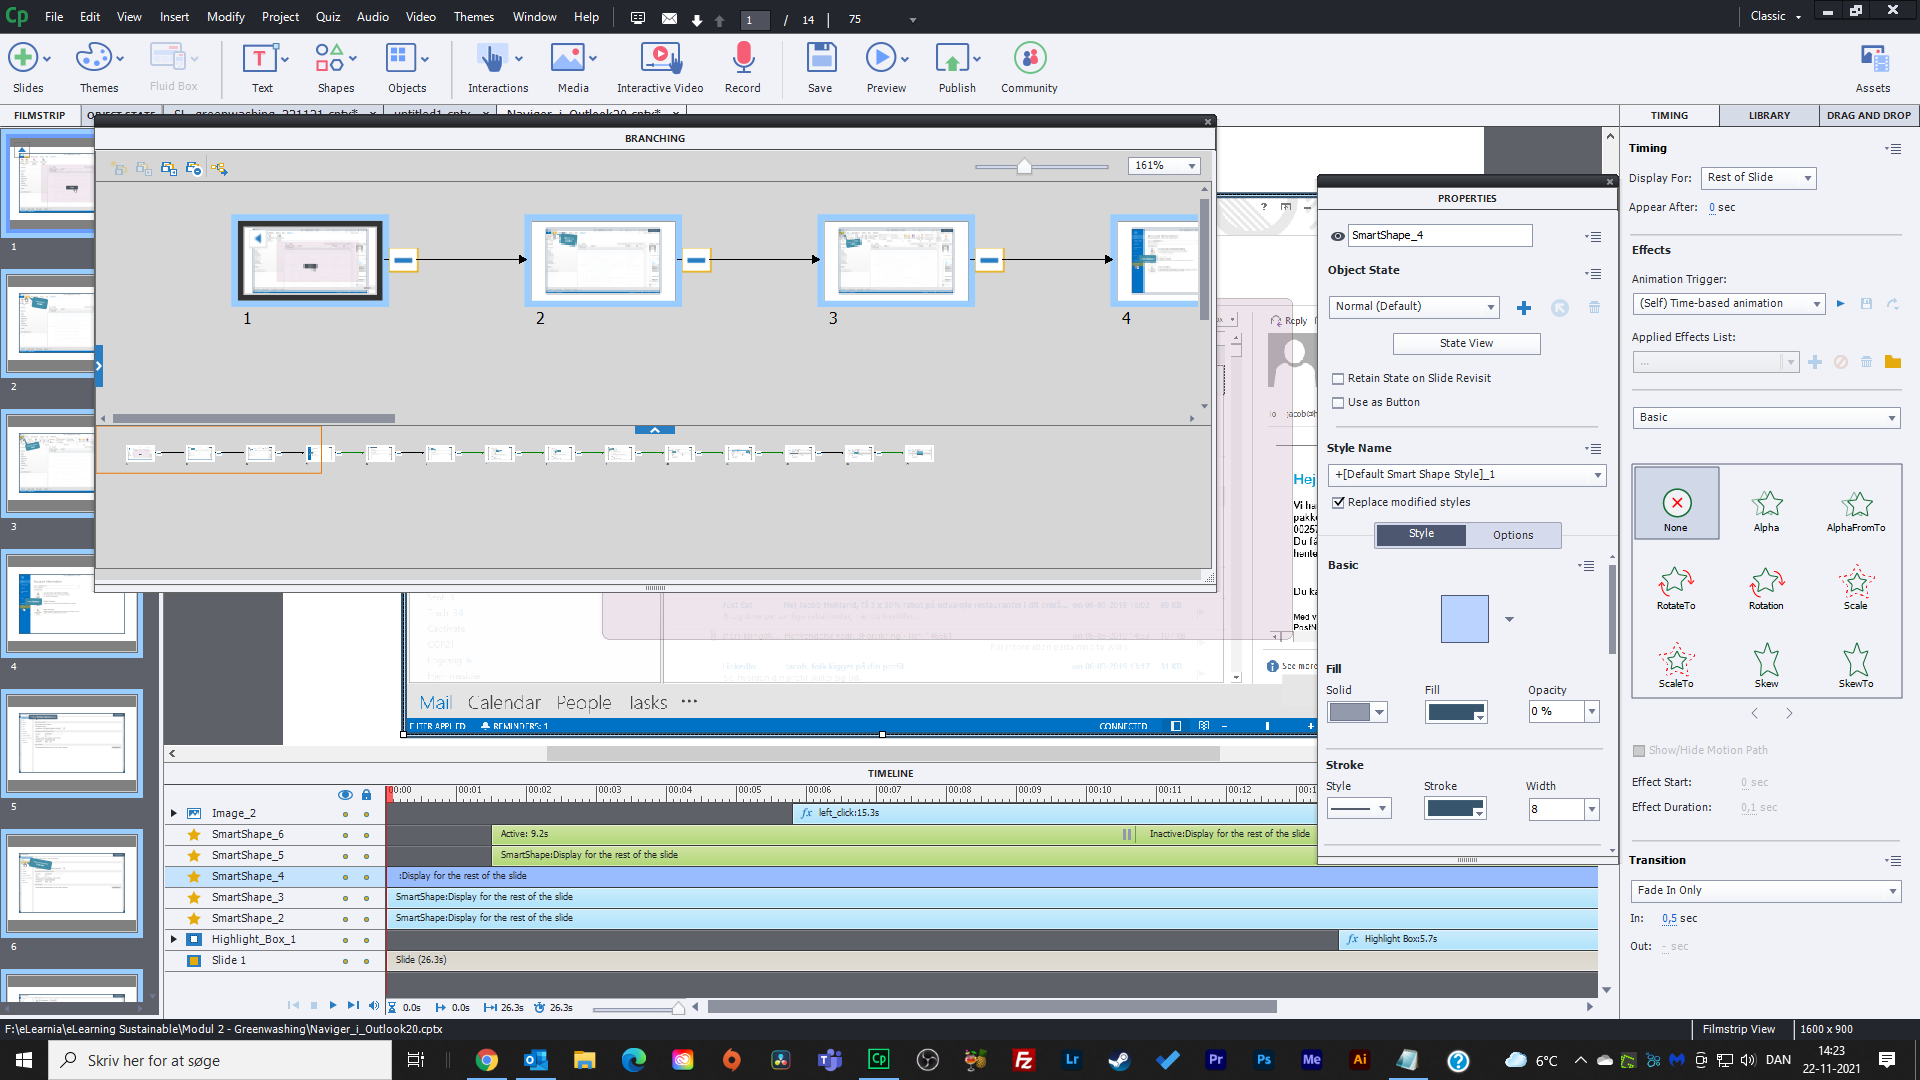Click the branching zoom slider handle
This screenshot has width=1920, height=1080.
[1024, 167]
